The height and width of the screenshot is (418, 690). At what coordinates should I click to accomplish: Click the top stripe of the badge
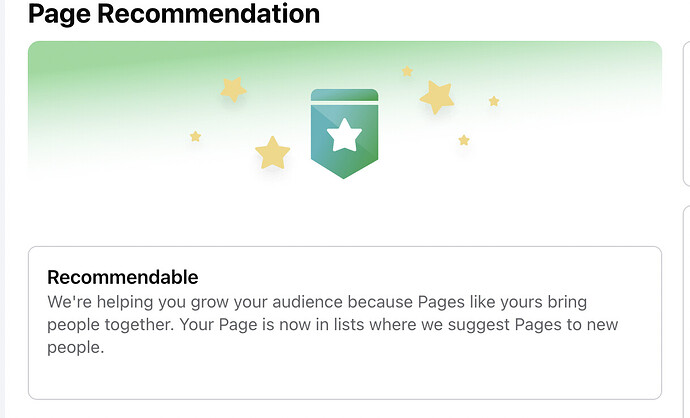(x=345, y=95)
